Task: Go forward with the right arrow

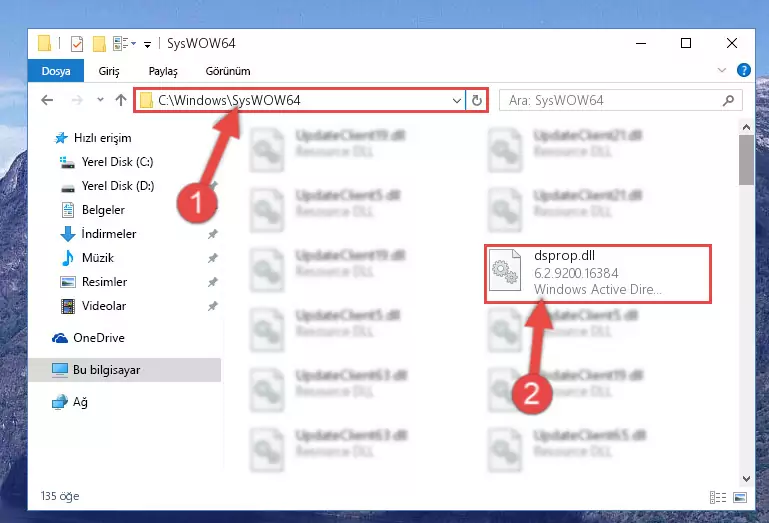Action: pyautogui.click(x=77, y=100)
